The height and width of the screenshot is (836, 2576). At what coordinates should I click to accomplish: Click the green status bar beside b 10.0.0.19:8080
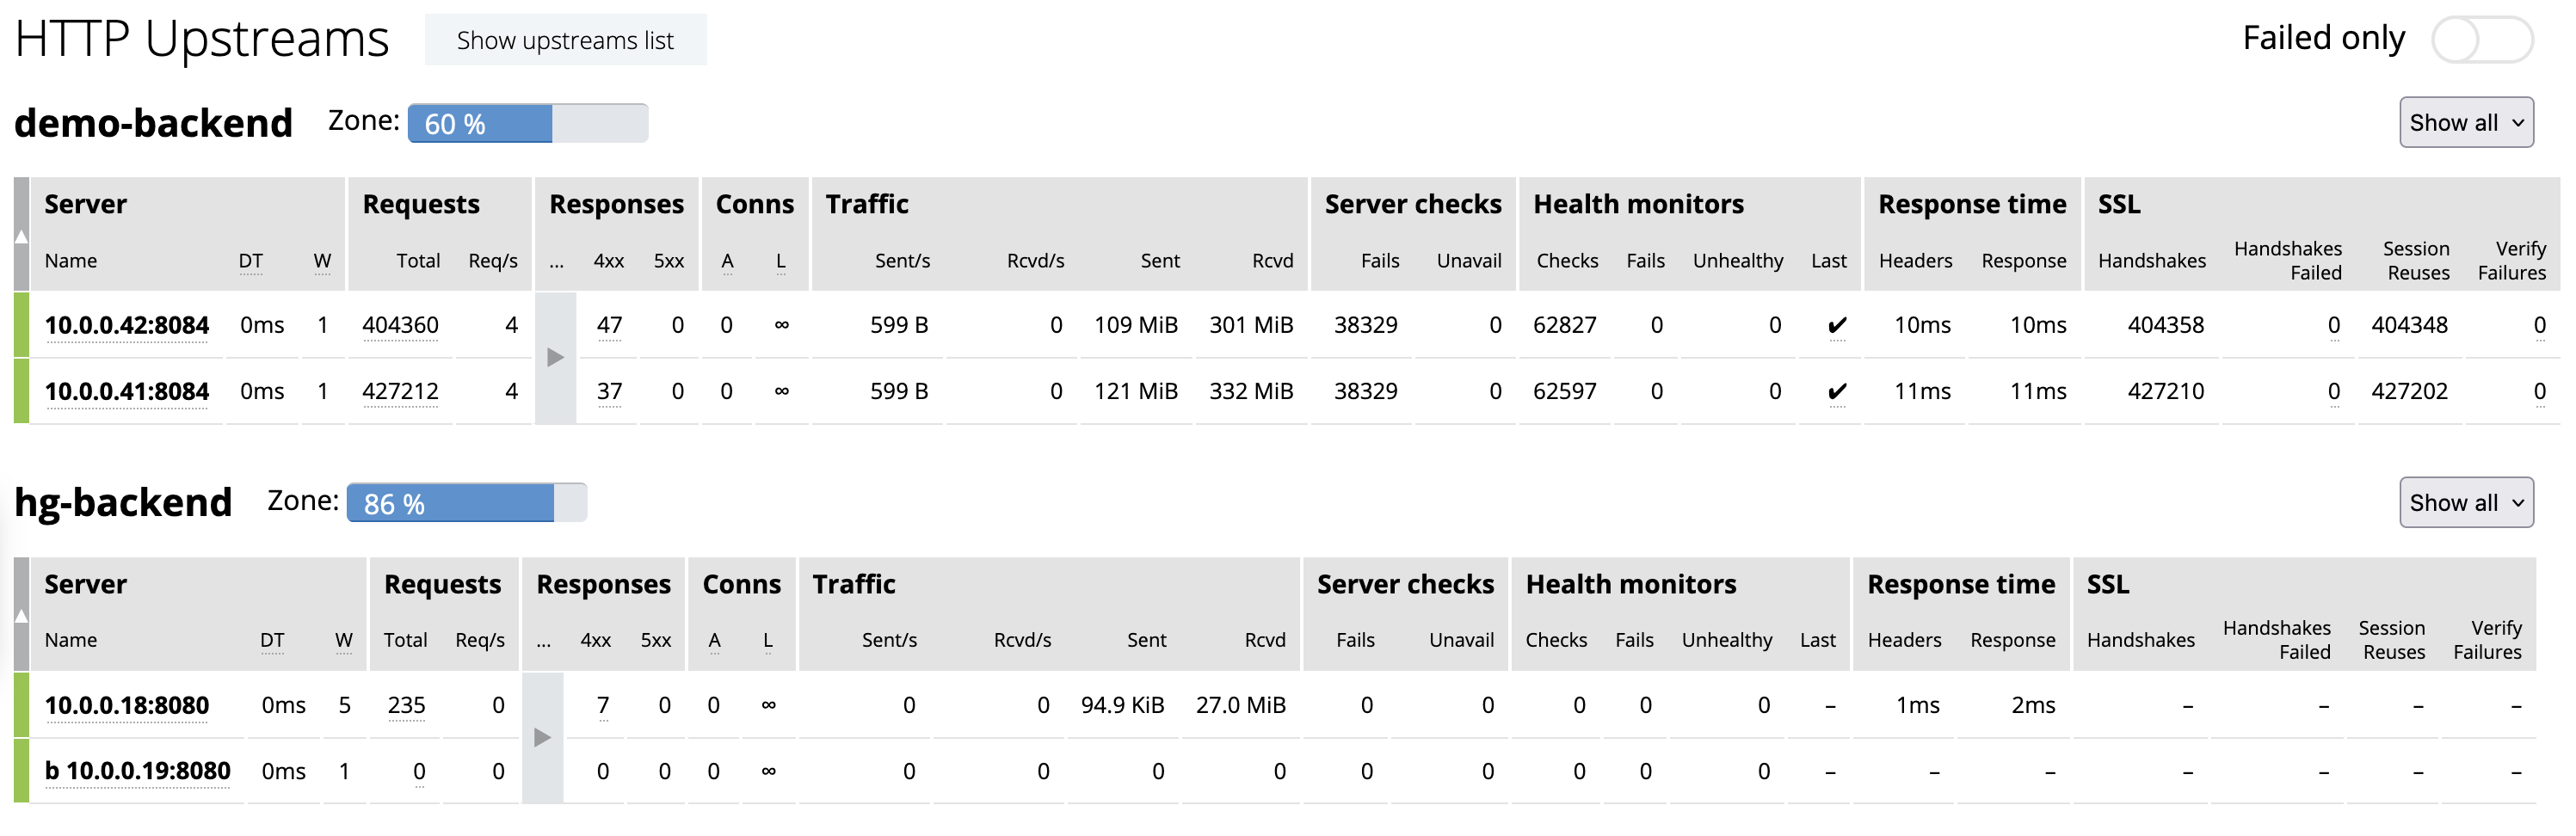(22, 771)
